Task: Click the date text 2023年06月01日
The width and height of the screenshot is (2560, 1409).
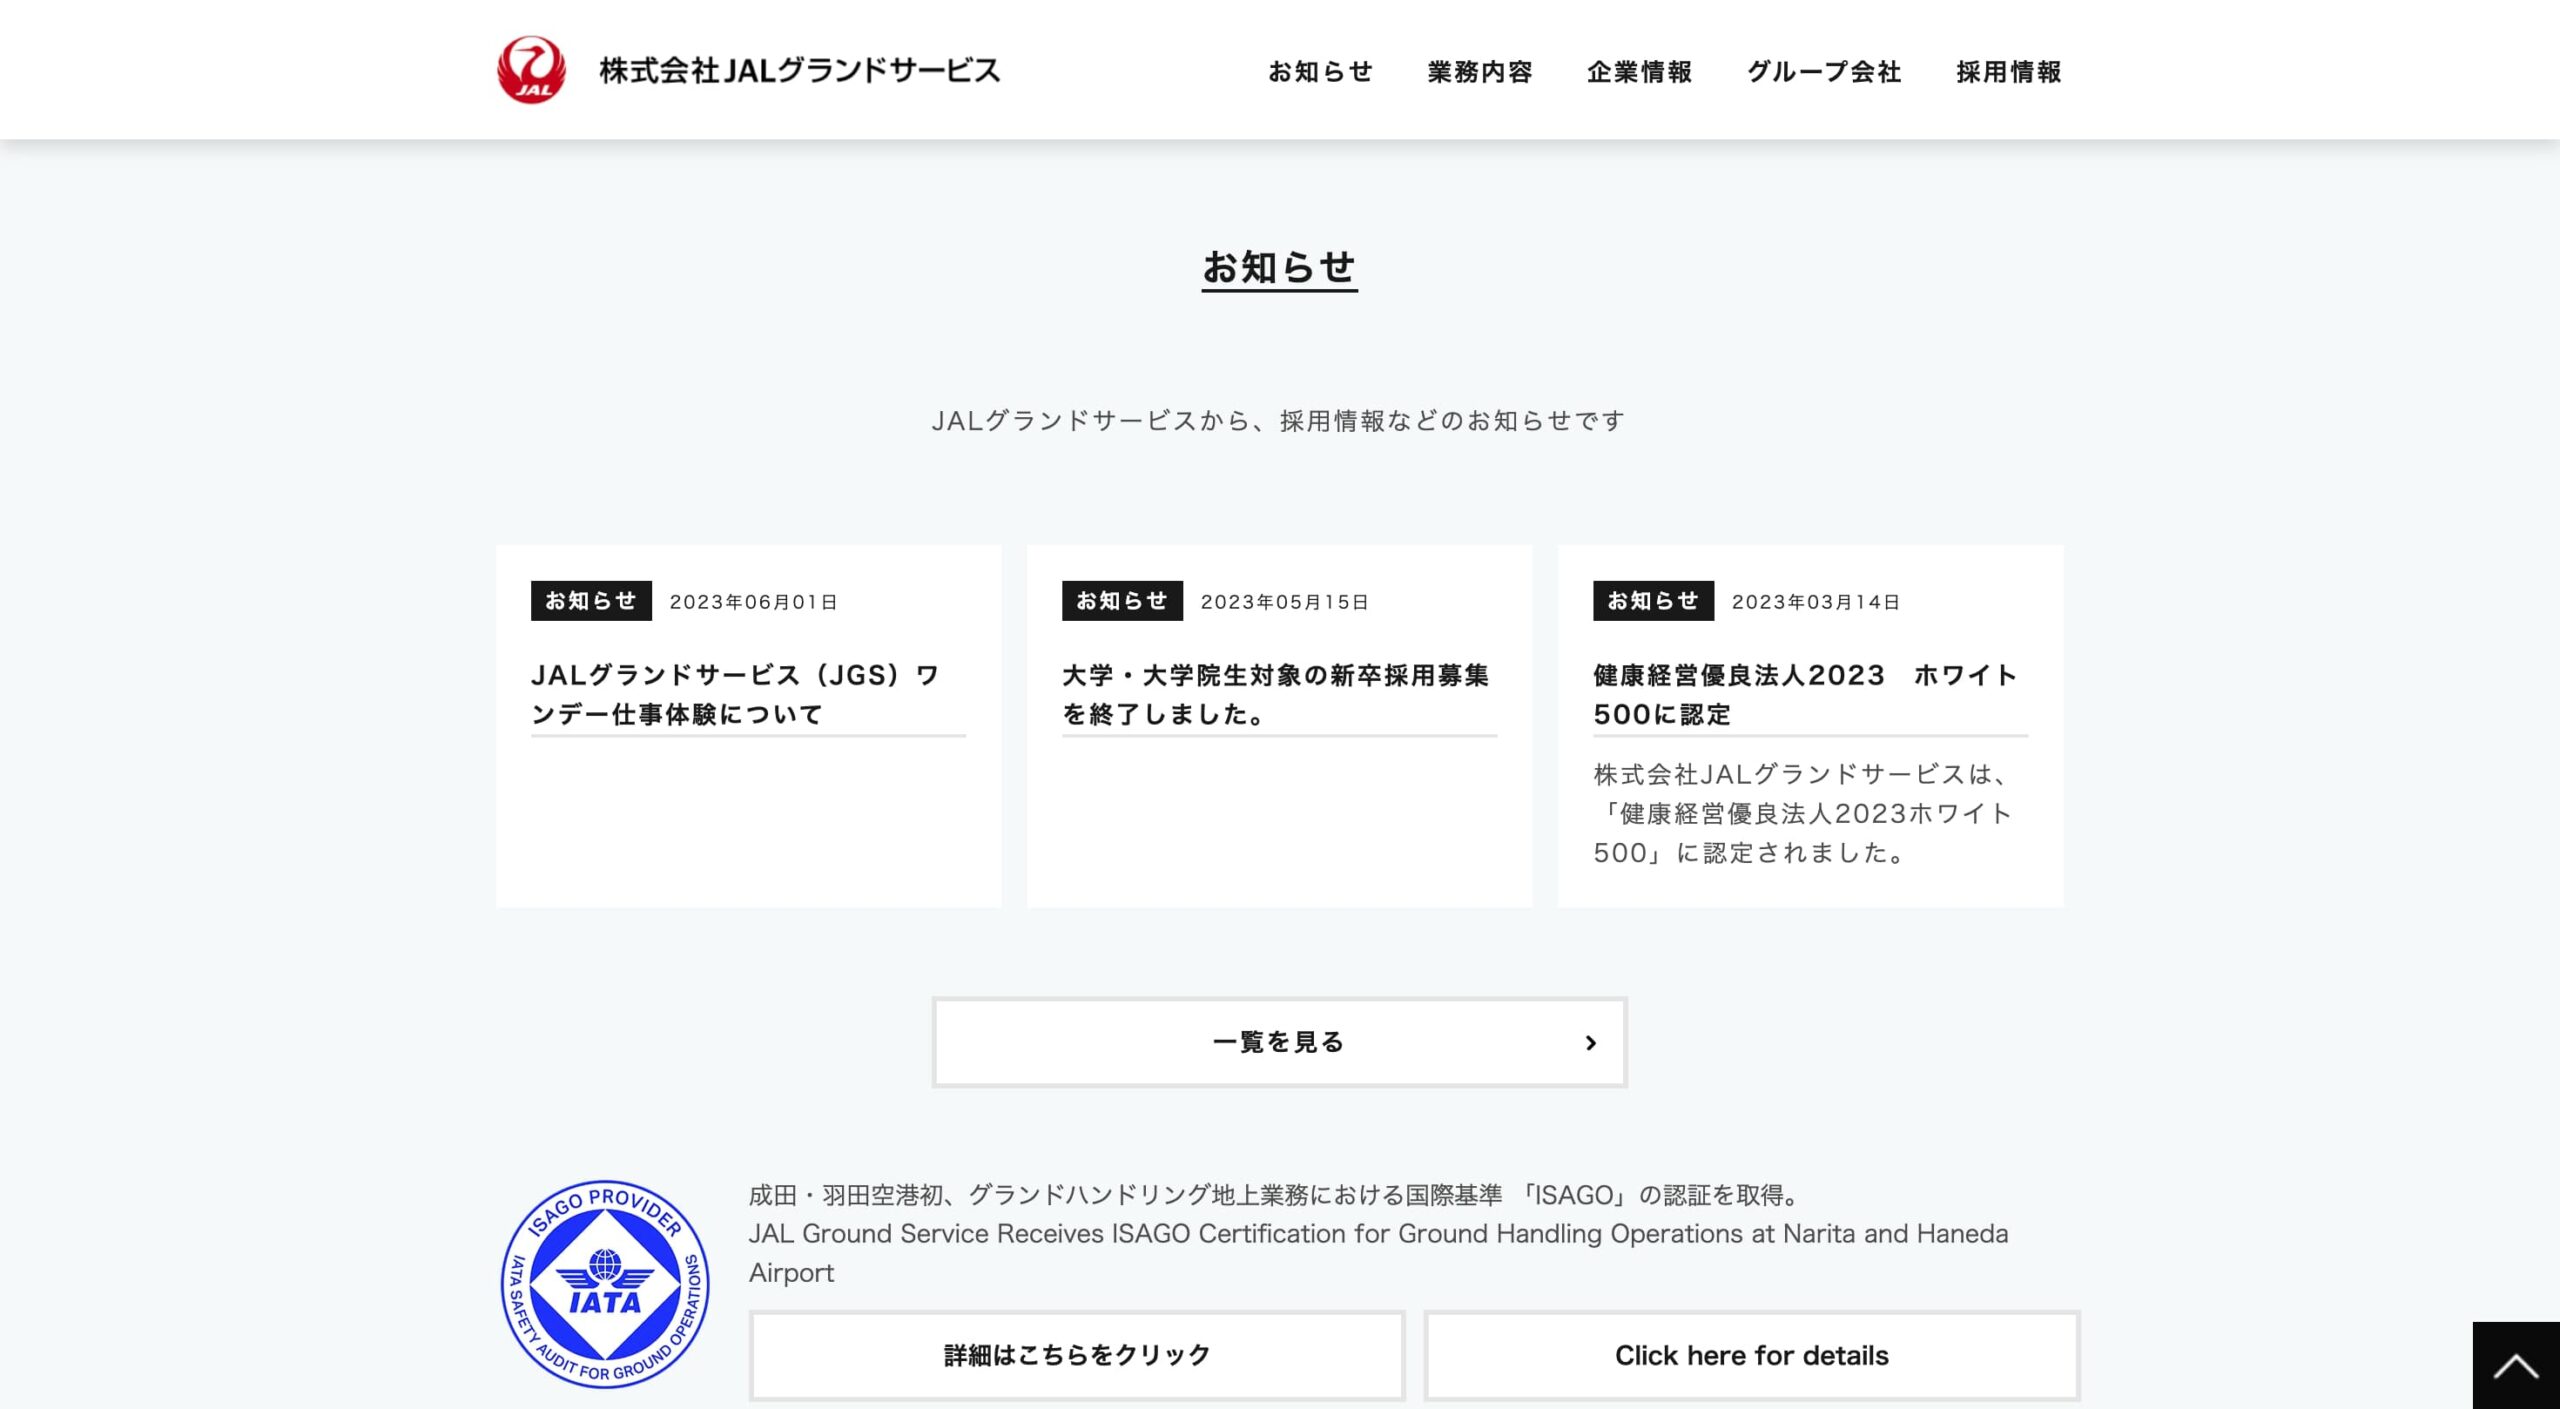Action: tap(753, 602)
